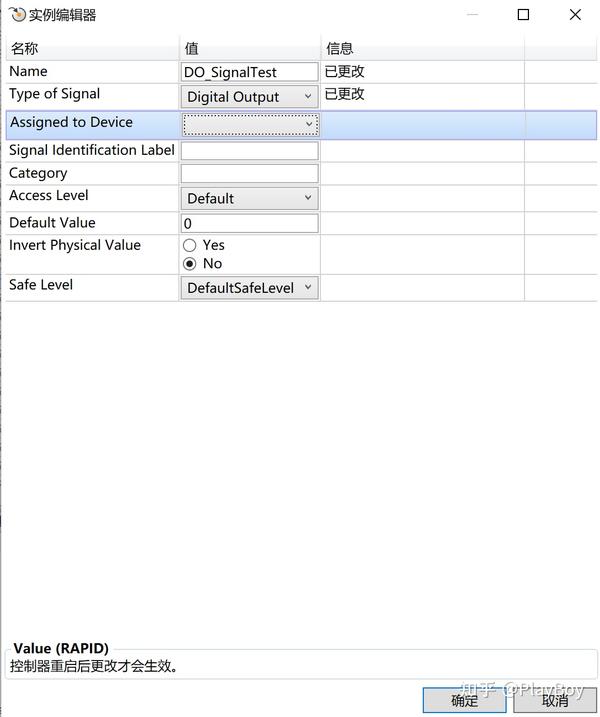Select Yes for Invert Physical Value
The width and height of the screenshot is (600, 717).
(190, 246)
